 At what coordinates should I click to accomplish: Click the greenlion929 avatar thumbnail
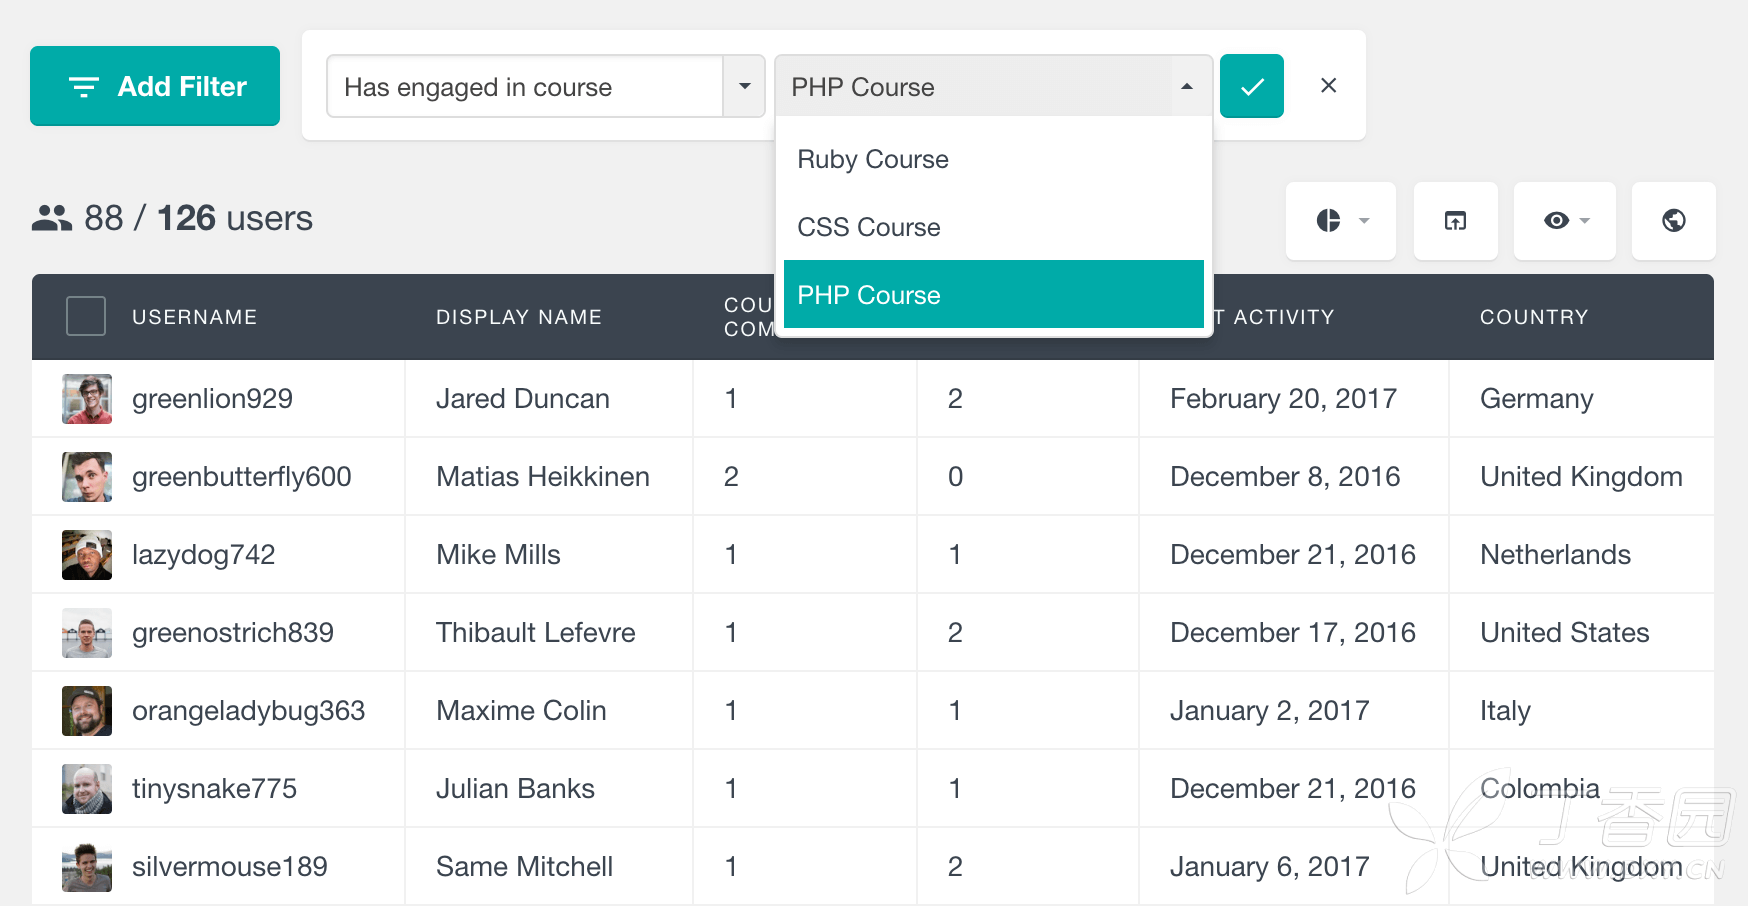(x=87, y=399)
